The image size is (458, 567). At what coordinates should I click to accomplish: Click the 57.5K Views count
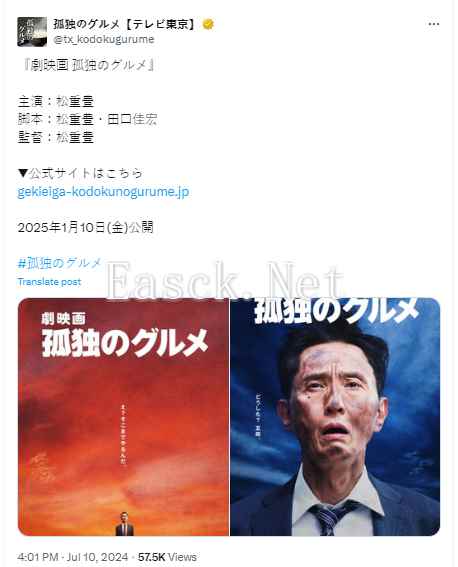[167, 557]
